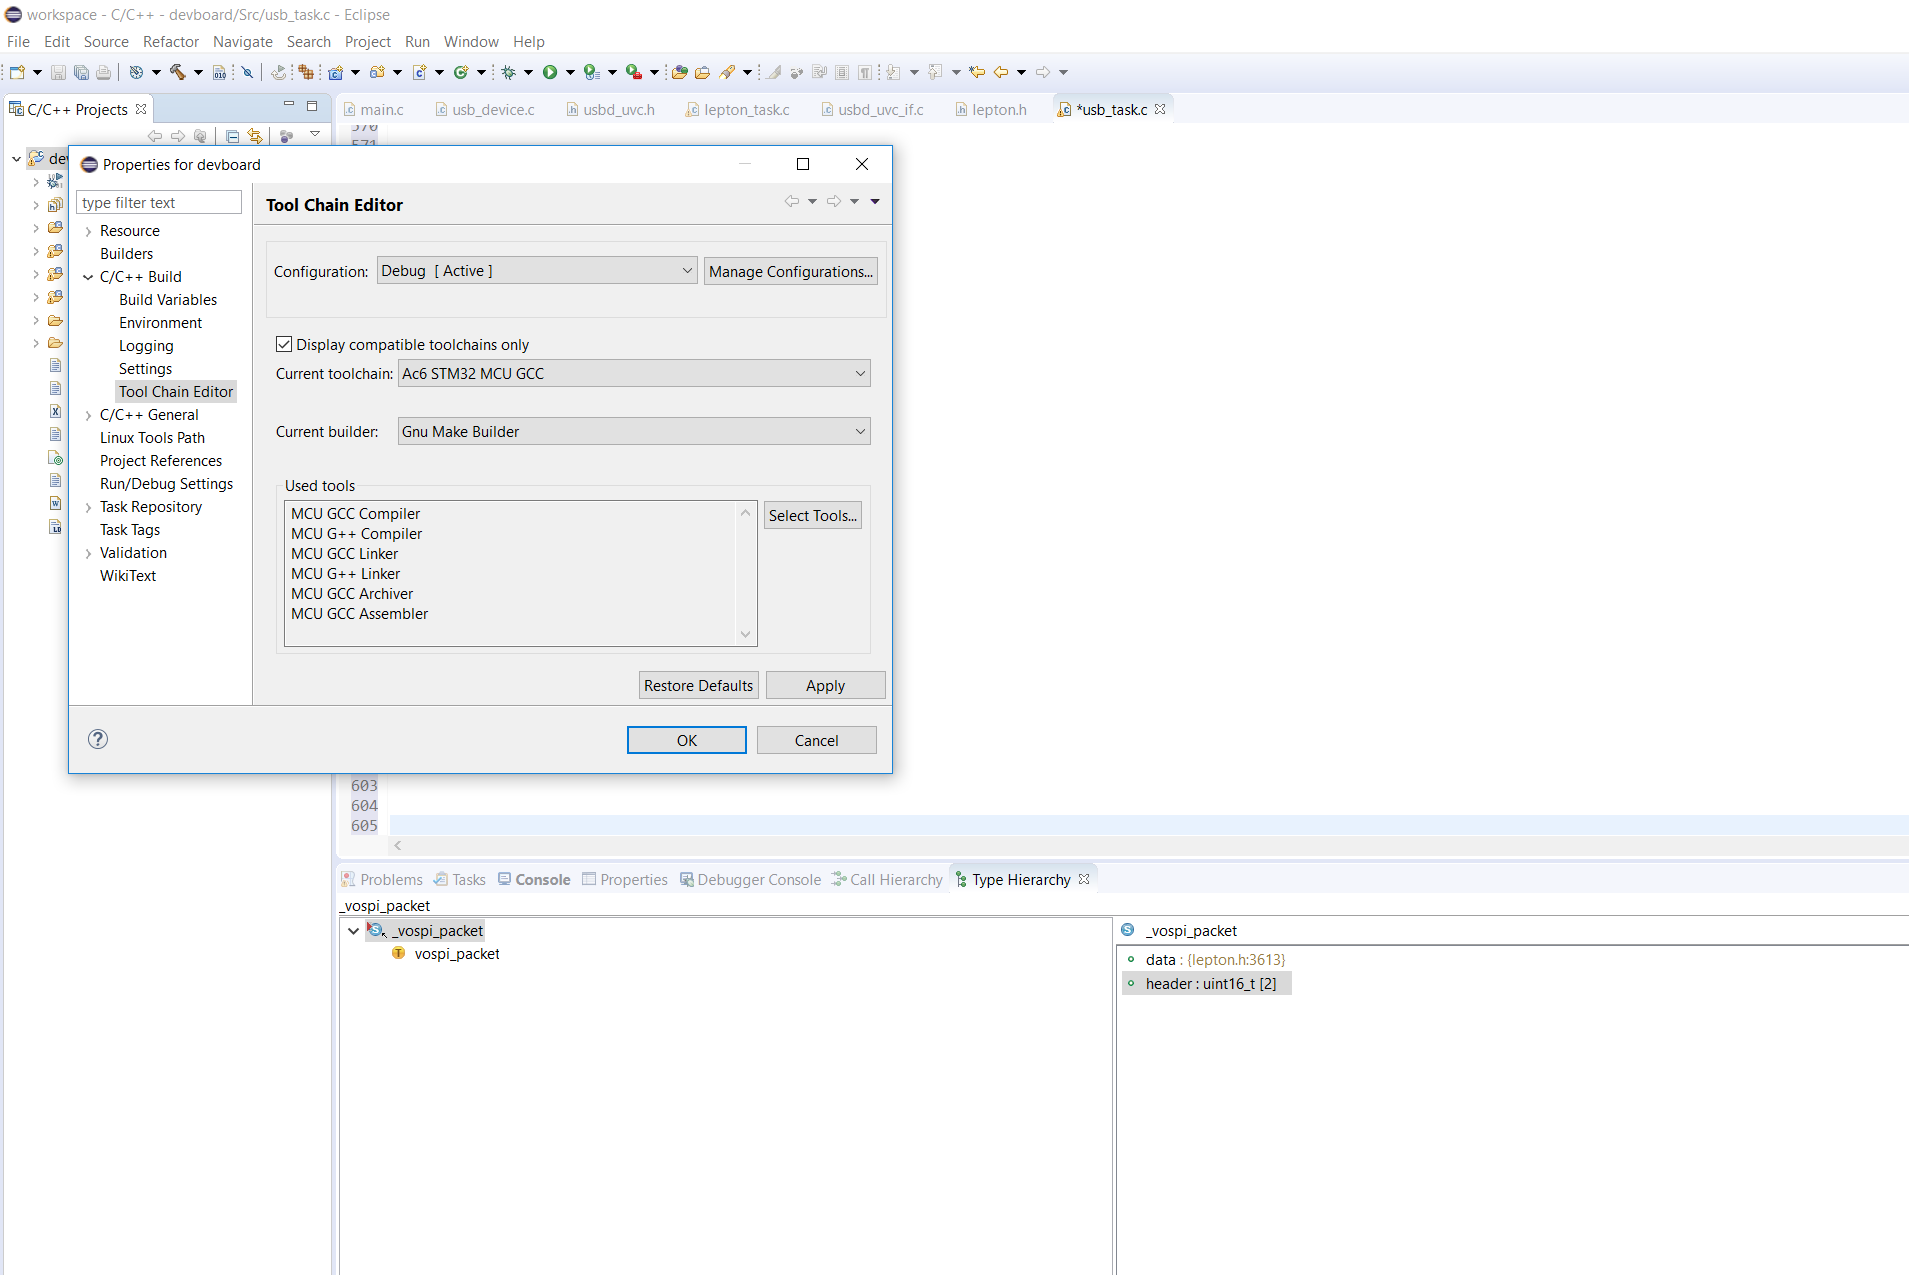
Task: Click the type filter text field
Action: (159, 202)
